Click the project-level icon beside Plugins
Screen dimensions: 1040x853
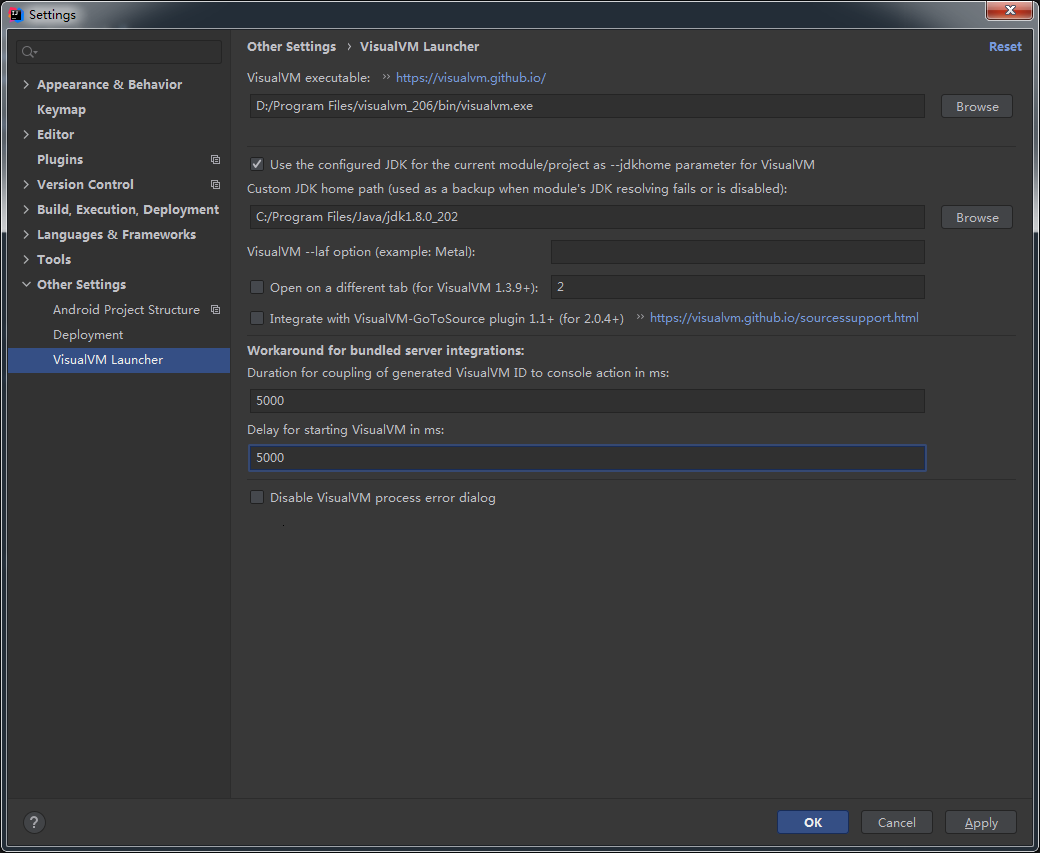pos(216,159)
